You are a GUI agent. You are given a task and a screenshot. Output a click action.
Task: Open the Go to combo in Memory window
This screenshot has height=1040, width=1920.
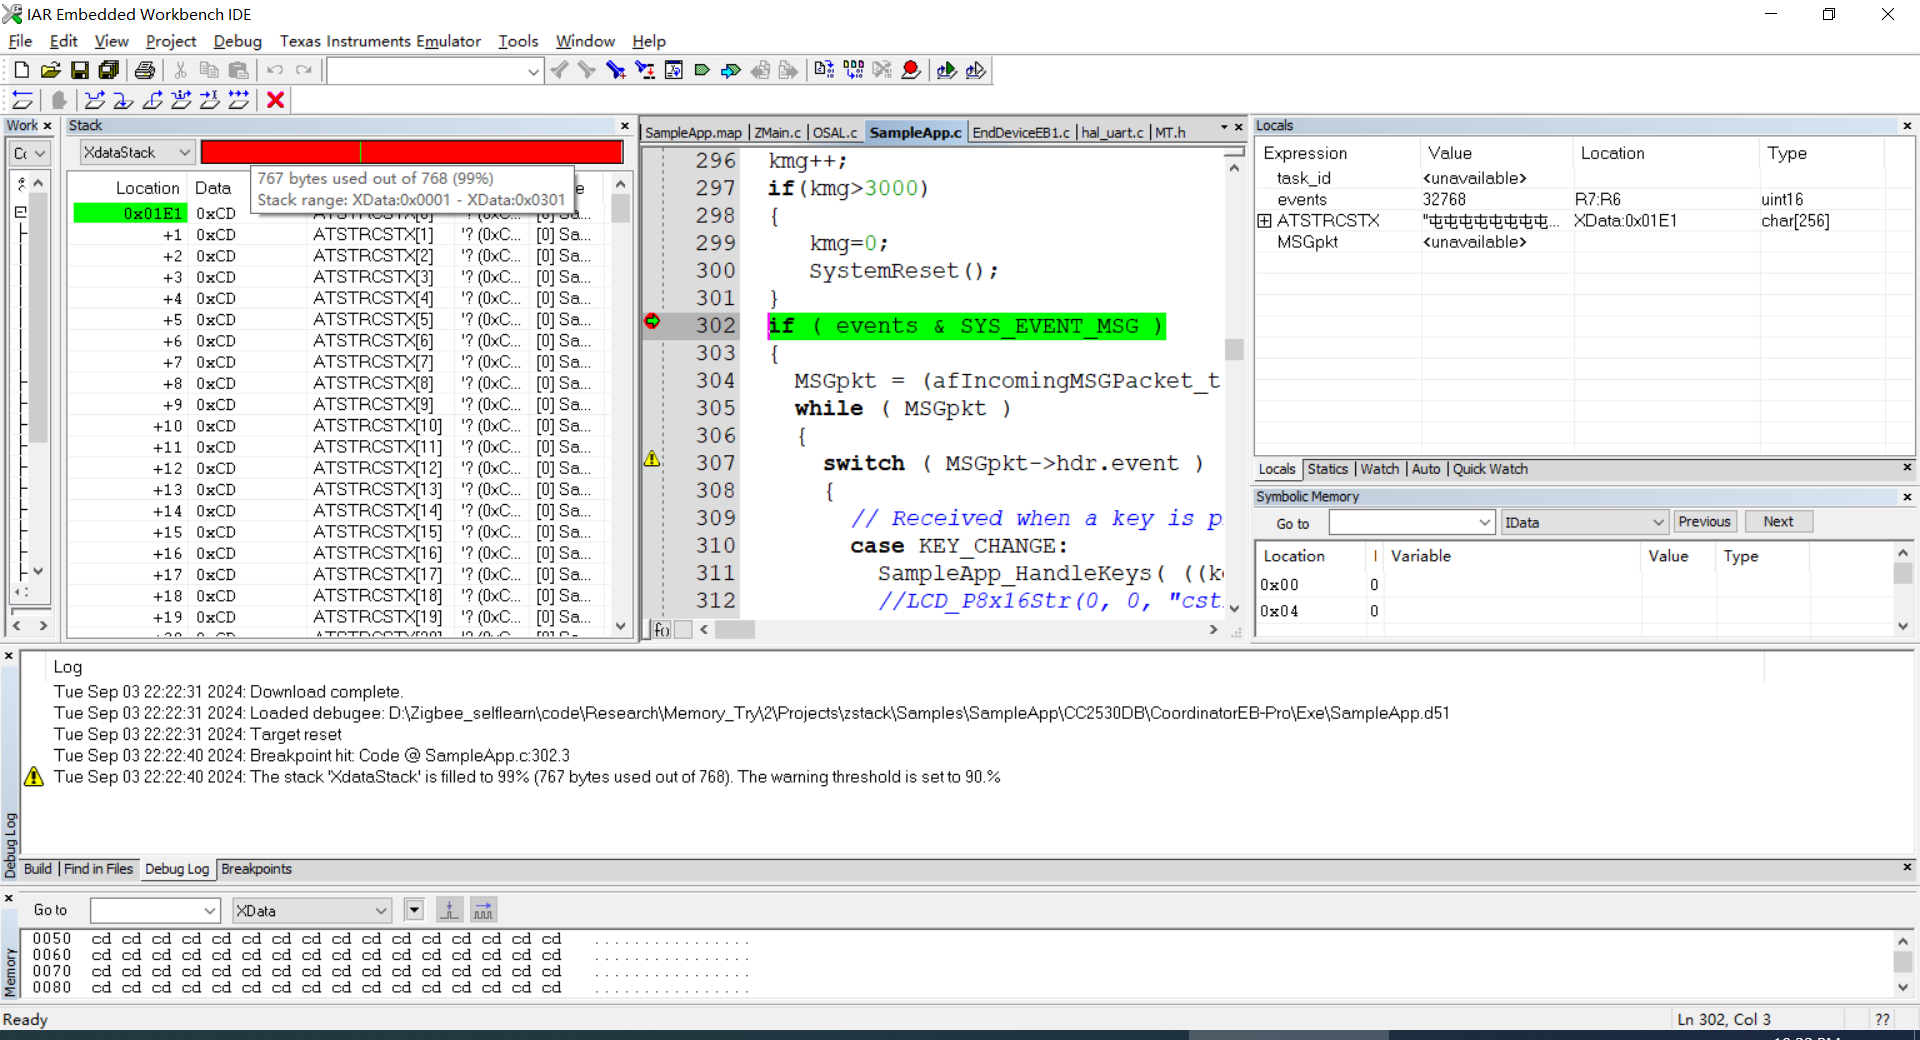coord(155,910)
